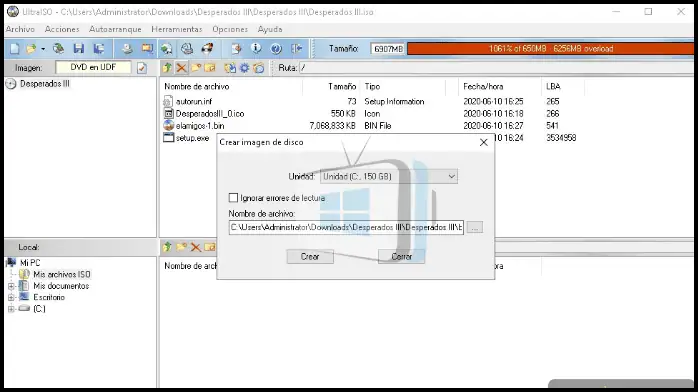Click the Exit toolbar icon
698x392 pixels.
296,48
